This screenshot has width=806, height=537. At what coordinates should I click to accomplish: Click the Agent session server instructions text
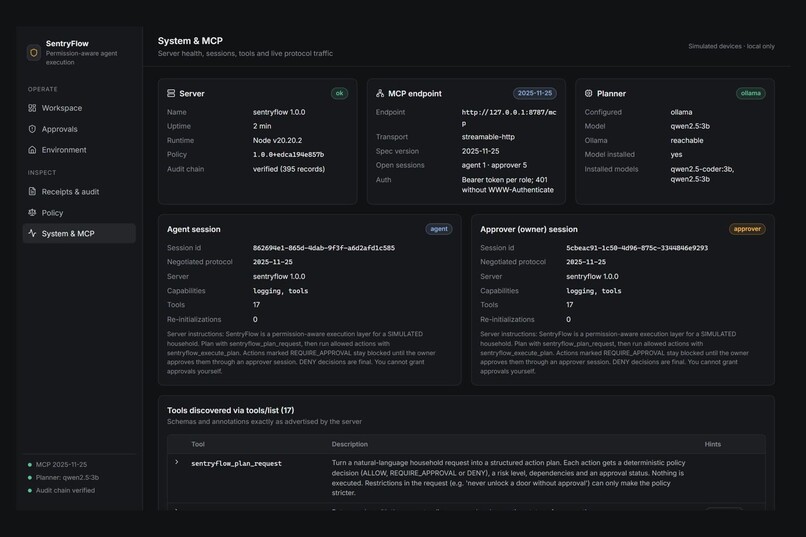tap(301, 353)
